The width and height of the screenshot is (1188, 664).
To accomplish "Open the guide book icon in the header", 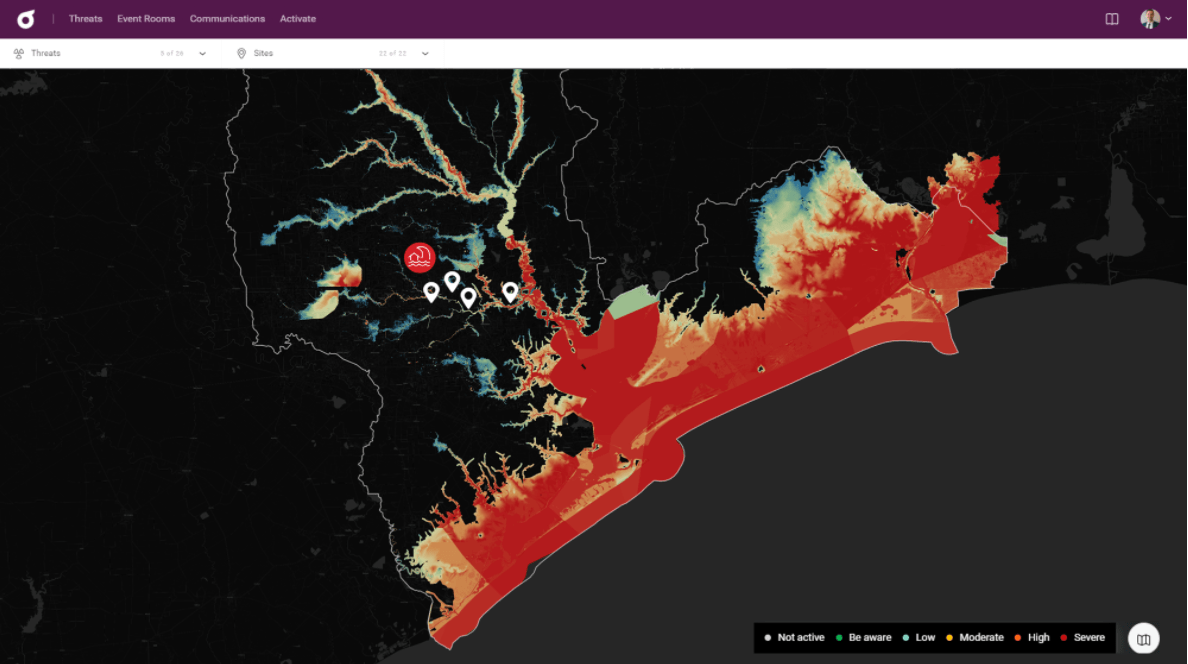I will point(1111,19).
